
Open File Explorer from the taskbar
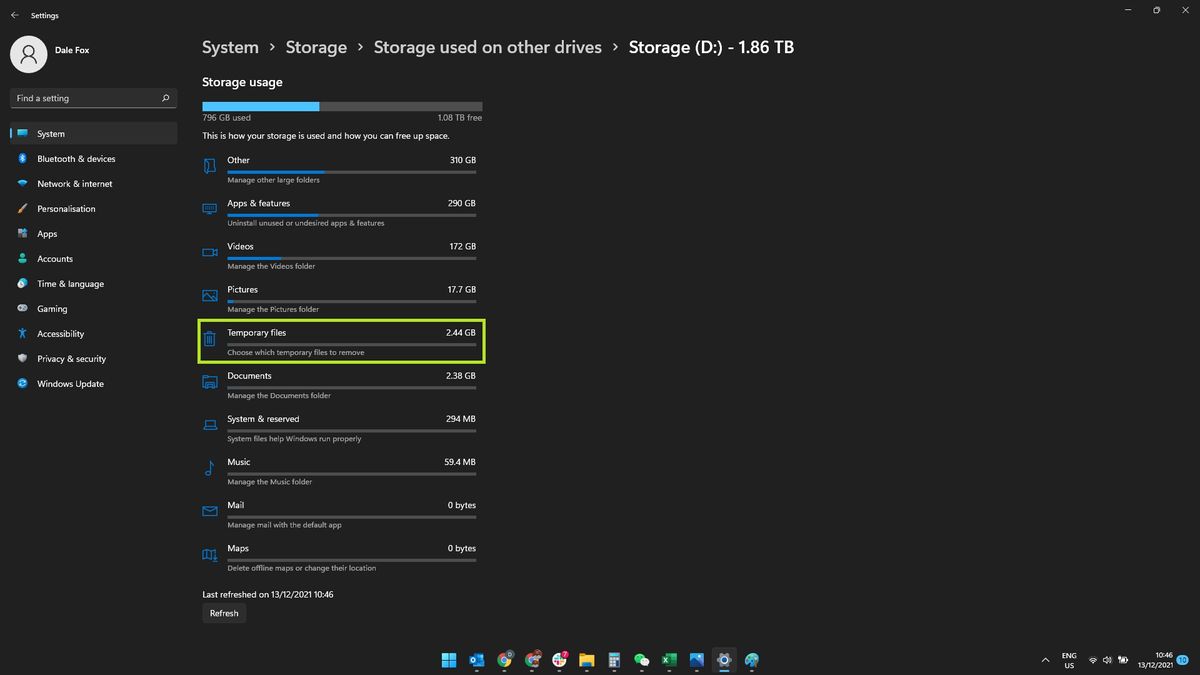click(587, 660)
